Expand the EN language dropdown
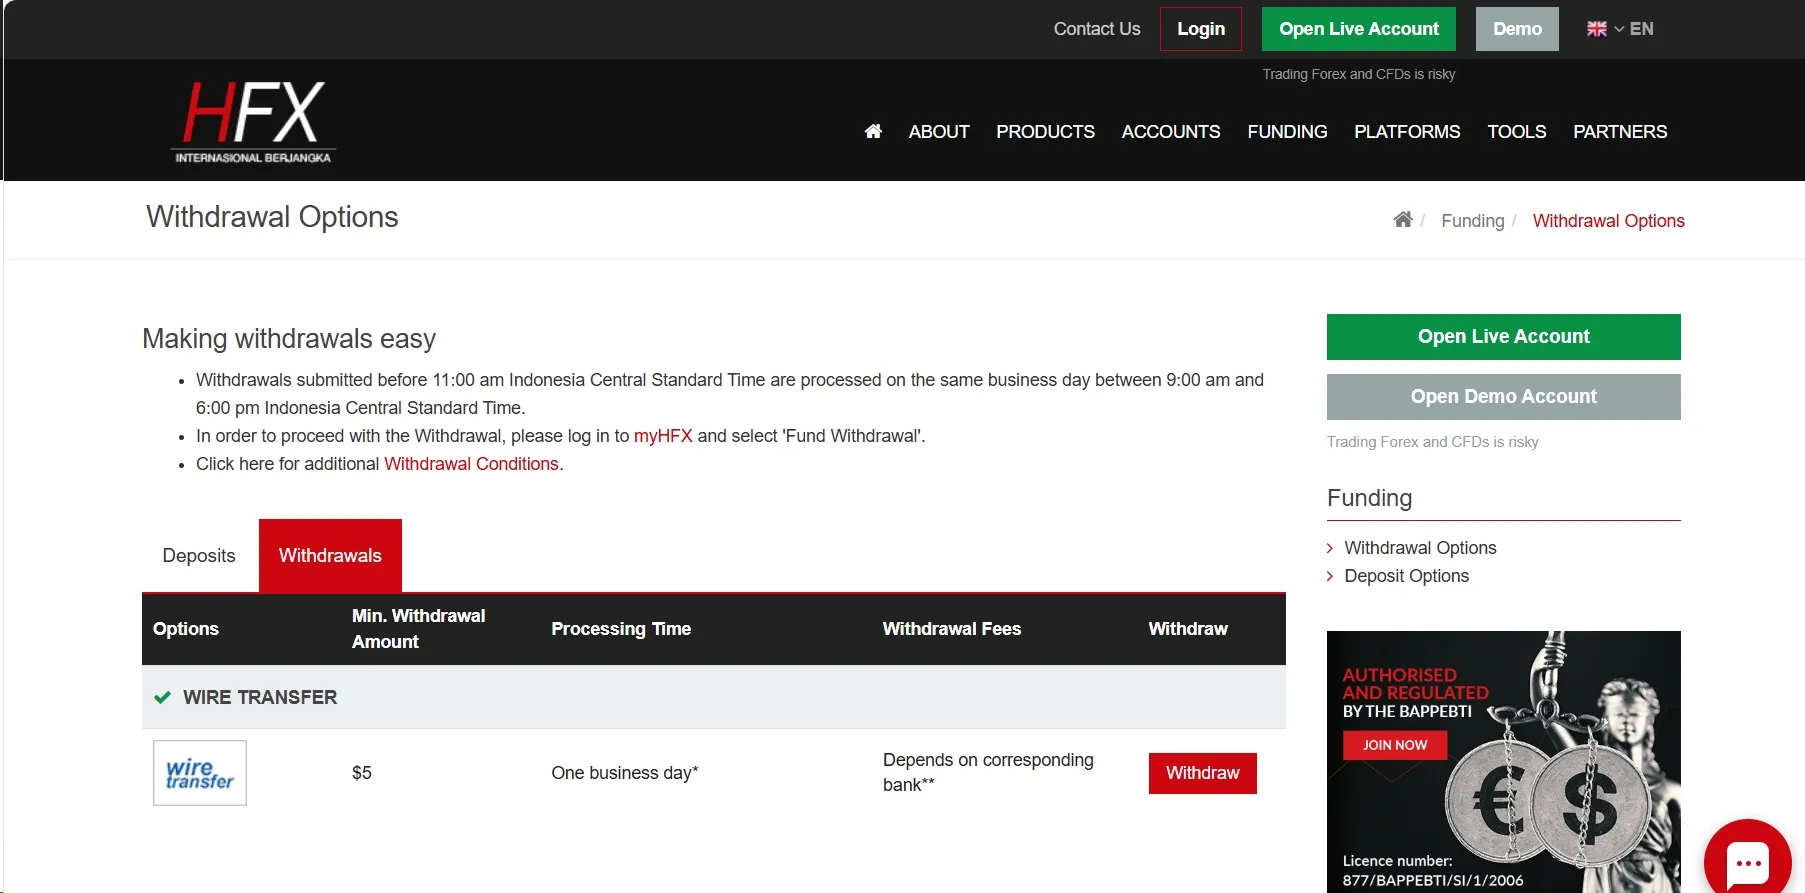This screenshot has width=1805, height=893. point(1634,29)
